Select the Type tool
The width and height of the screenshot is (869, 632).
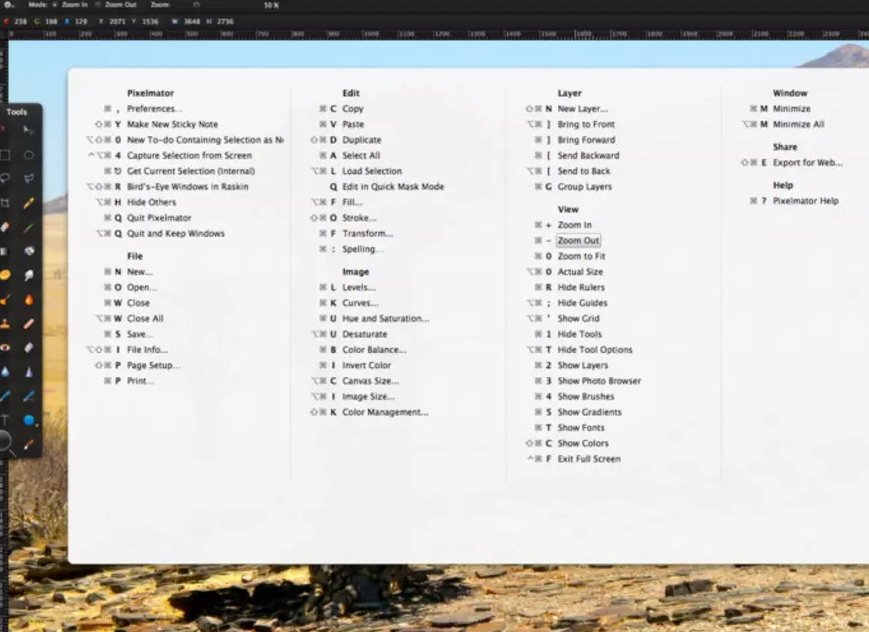pos(5,420)
